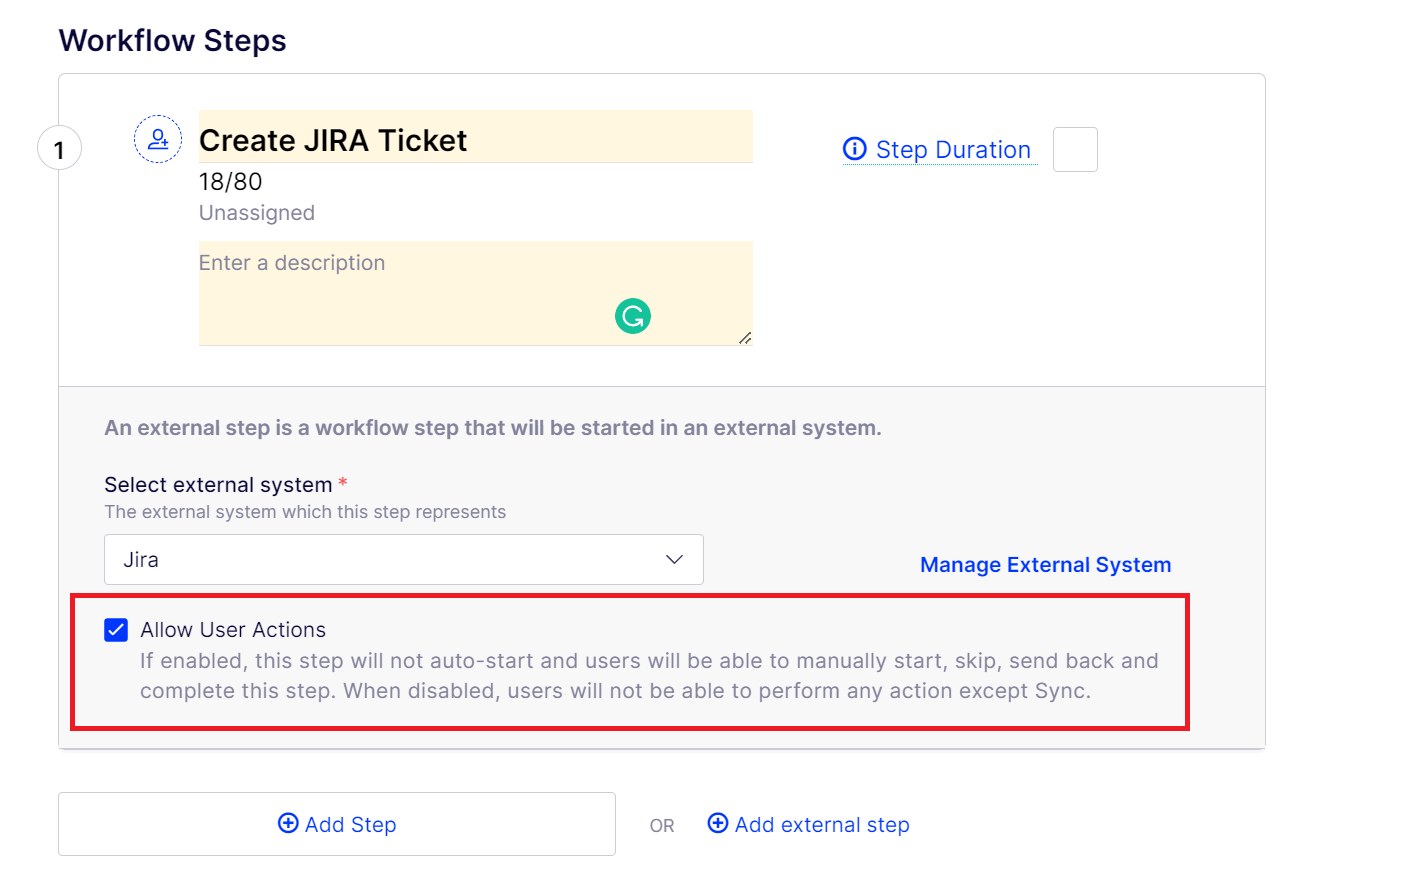Click the Add external step link
The height and width of the screenshot is (874, 1420).
(x=822, y=825)
